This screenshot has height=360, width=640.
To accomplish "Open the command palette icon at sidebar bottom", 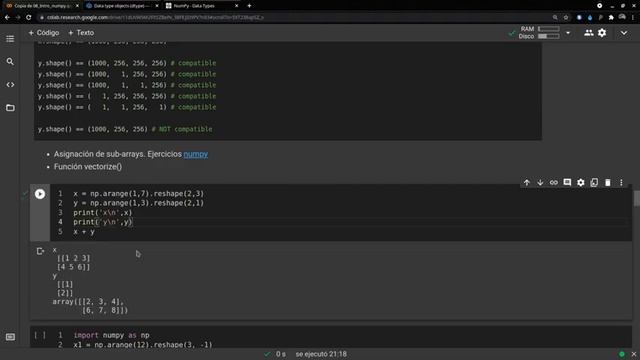I will click(x=10, y=337).
